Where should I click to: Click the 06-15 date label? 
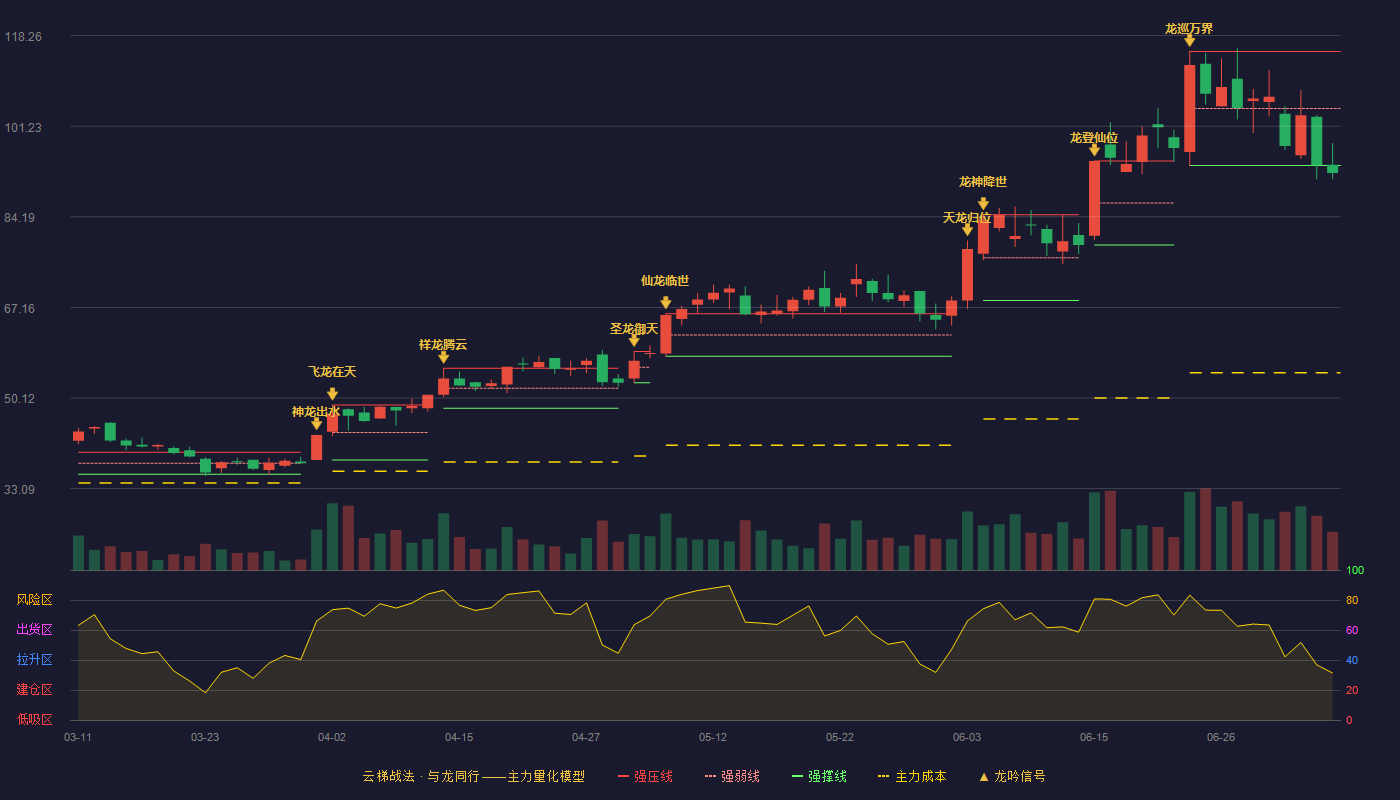1094,737
